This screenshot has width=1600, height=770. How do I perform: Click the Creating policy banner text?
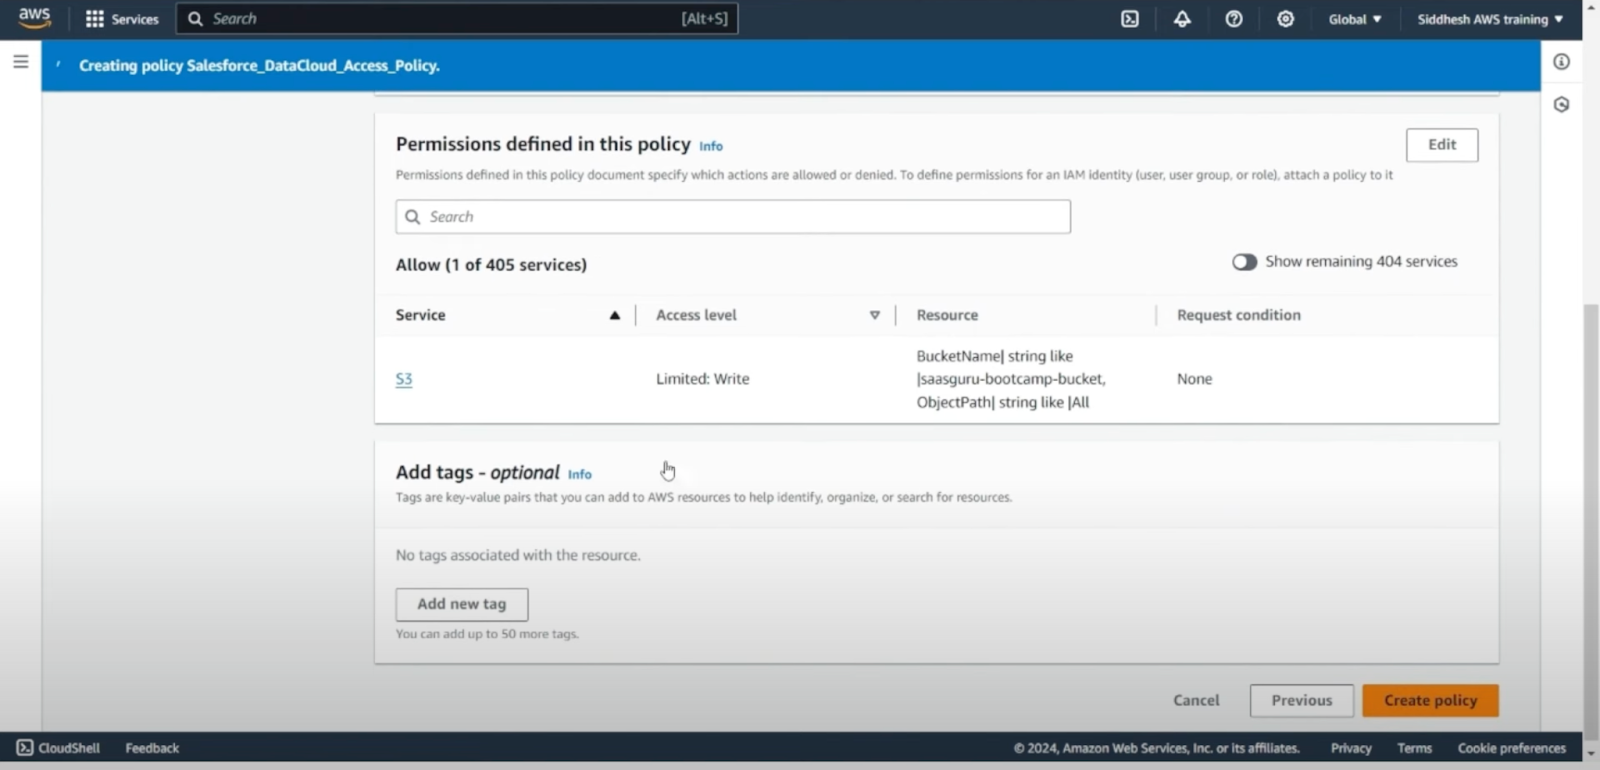[x=259, y=66]
